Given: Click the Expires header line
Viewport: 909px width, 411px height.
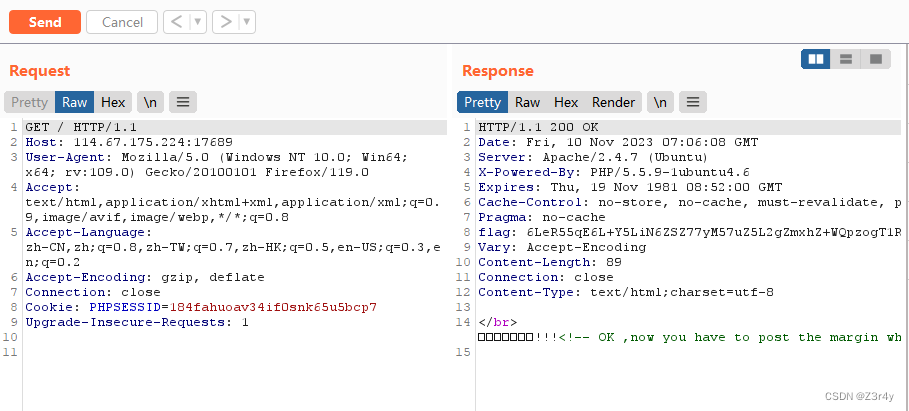Looking at the screenshot, I should pyautogui.click(x=630, y=187).
